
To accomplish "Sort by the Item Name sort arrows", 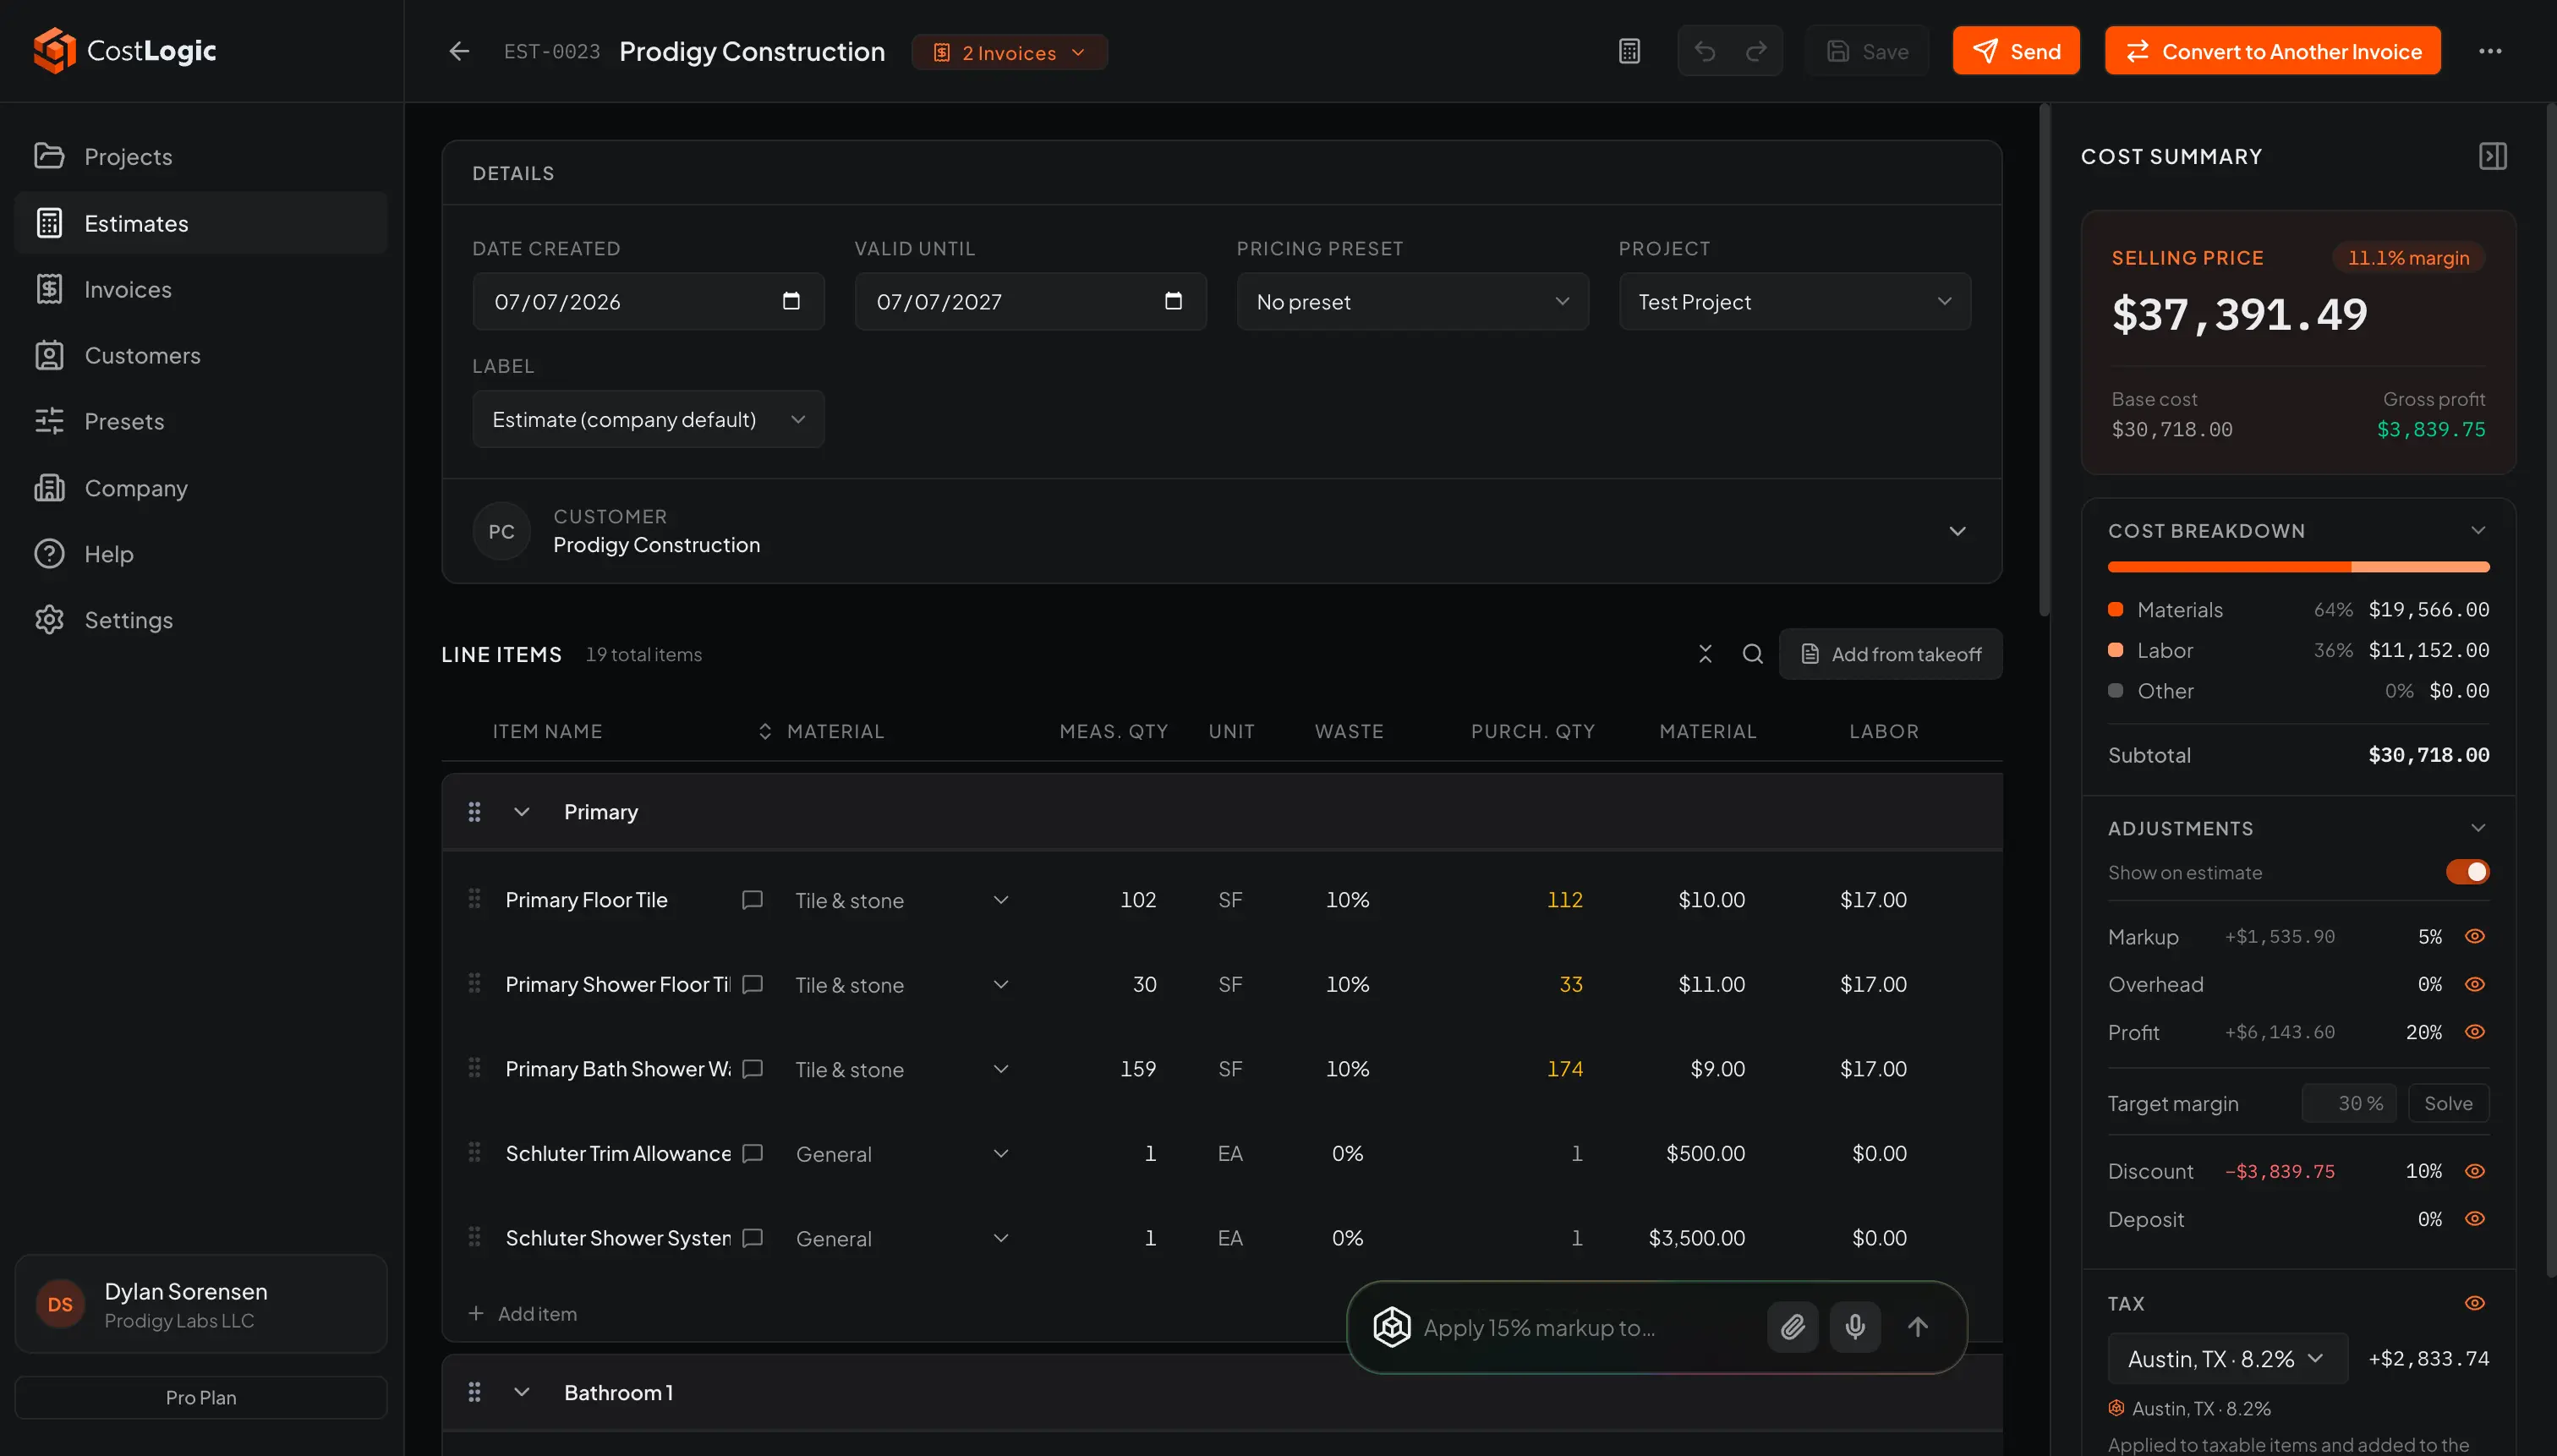I will click(x=764, y=731).
